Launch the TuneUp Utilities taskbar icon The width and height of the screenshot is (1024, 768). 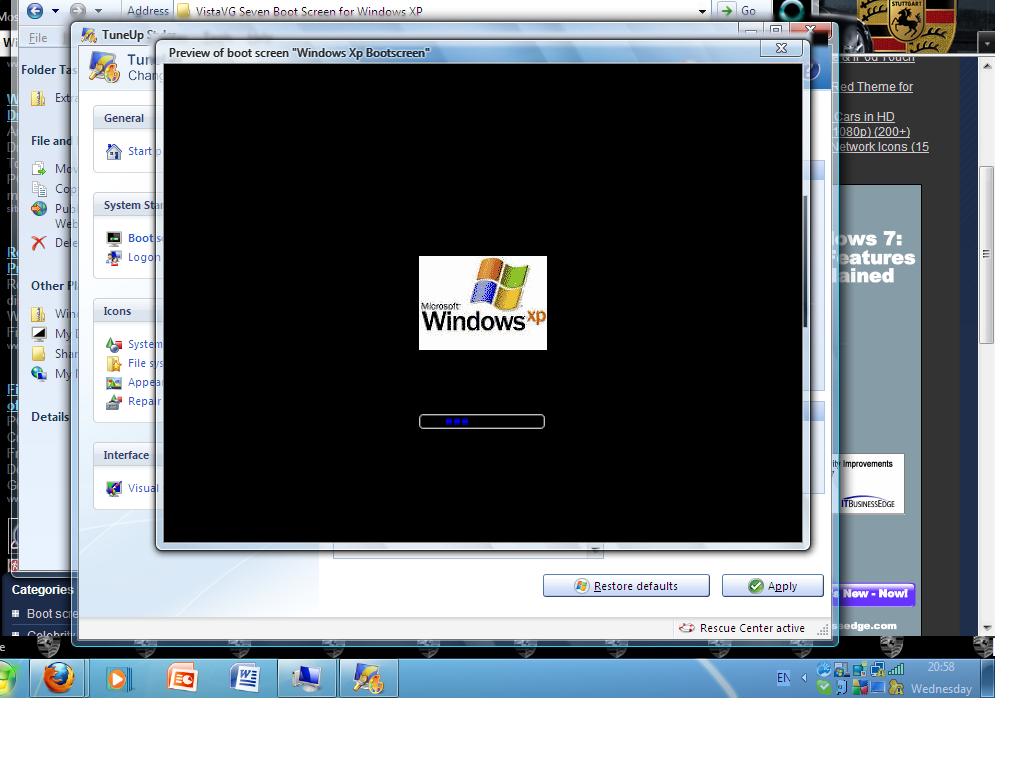[x=367, y=677]
